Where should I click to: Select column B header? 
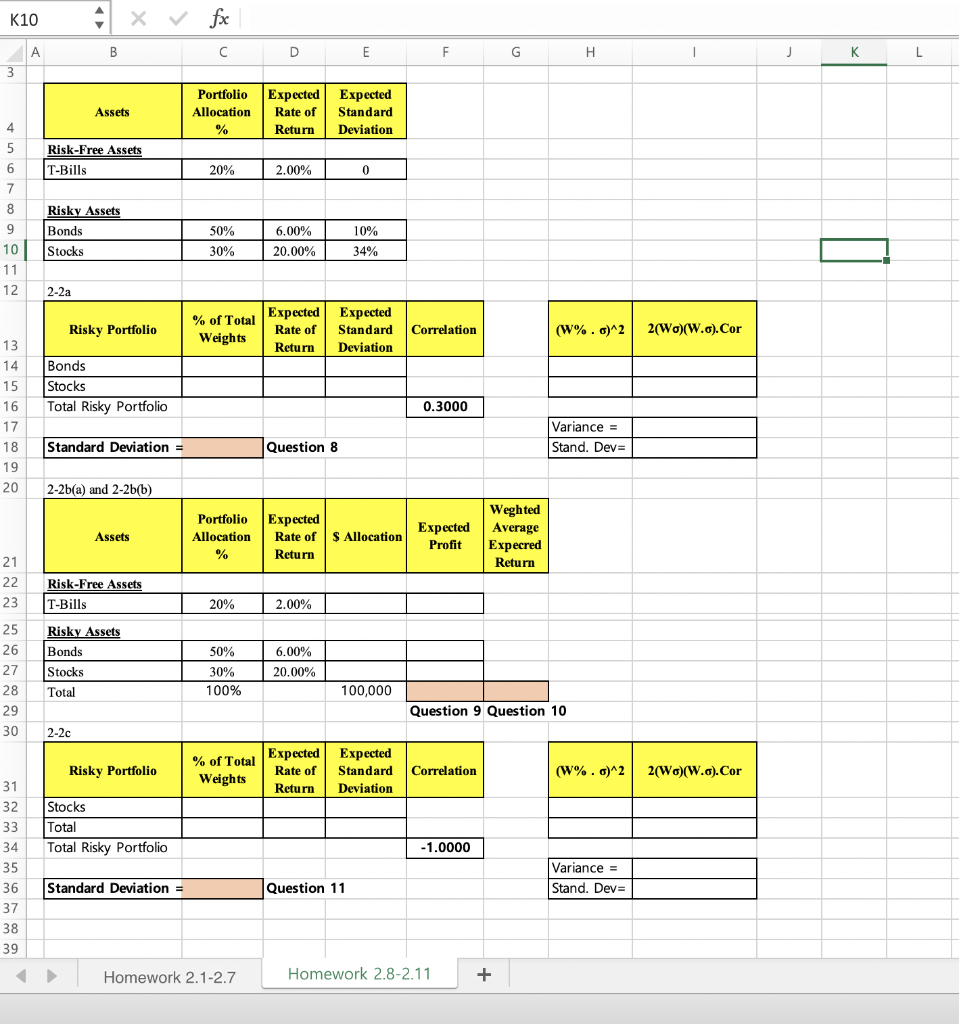[113, 52]
